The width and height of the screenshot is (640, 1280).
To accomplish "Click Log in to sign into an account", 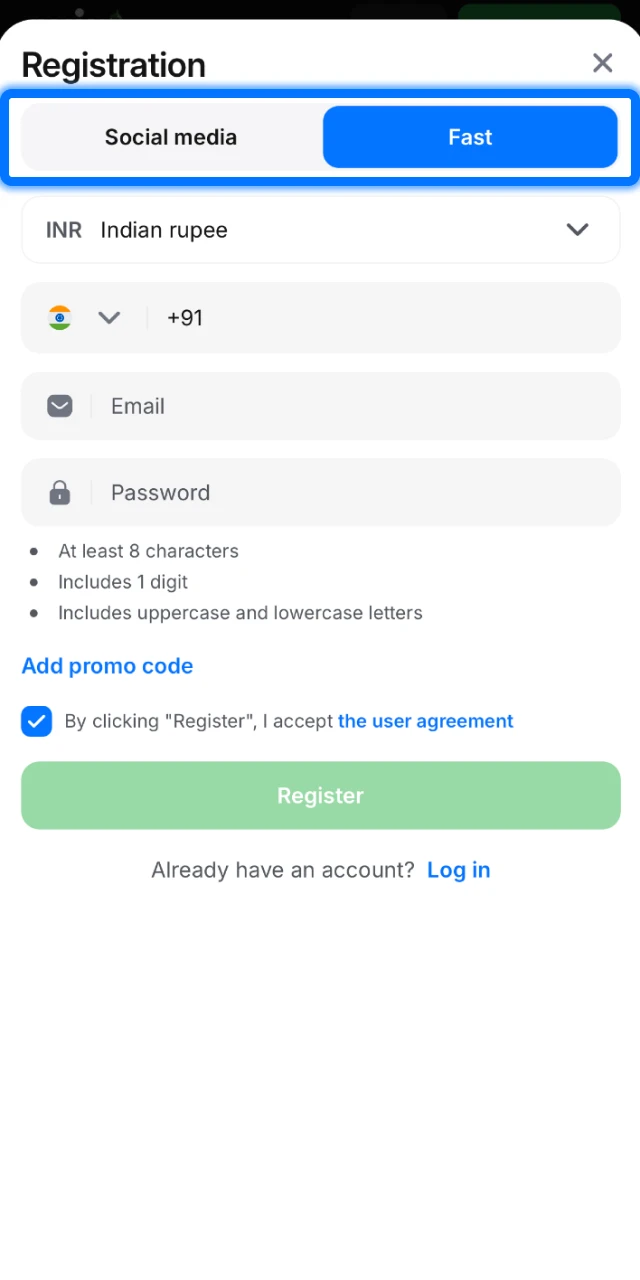I will tap(459, 870).
